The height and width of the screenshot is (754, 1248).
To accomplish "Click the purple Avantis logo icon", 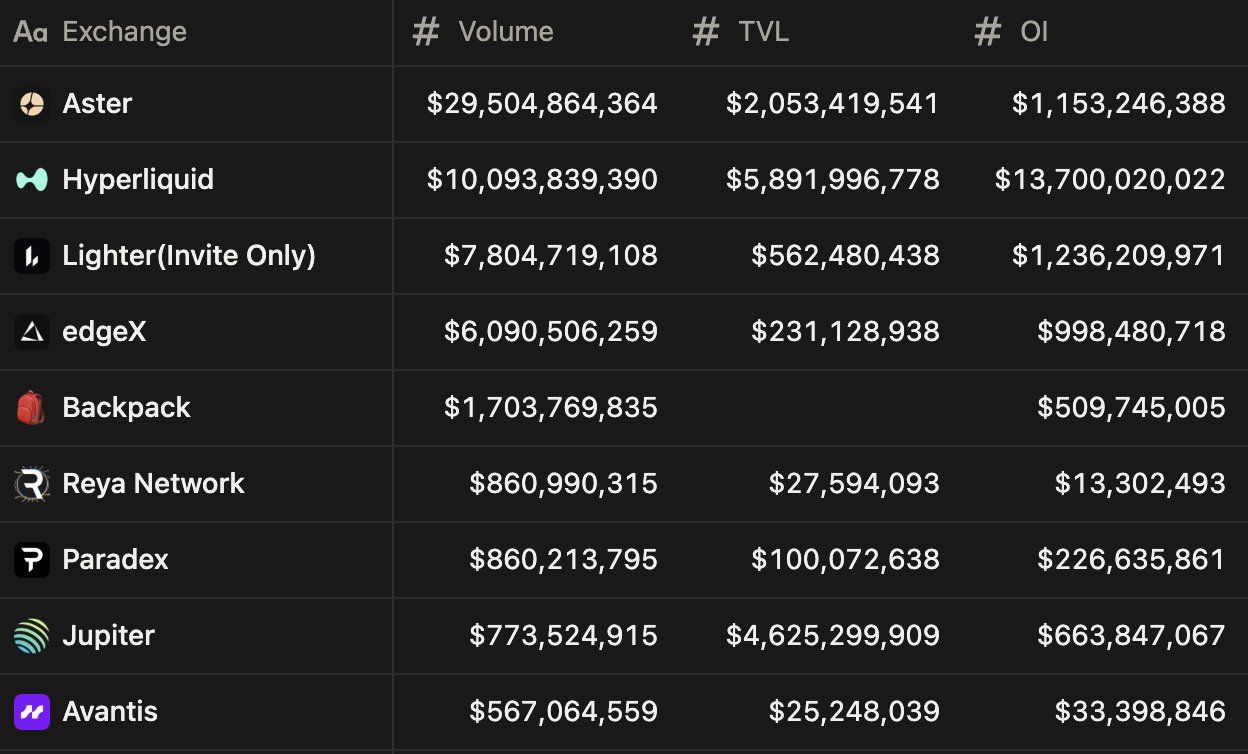I will (31, 712).
